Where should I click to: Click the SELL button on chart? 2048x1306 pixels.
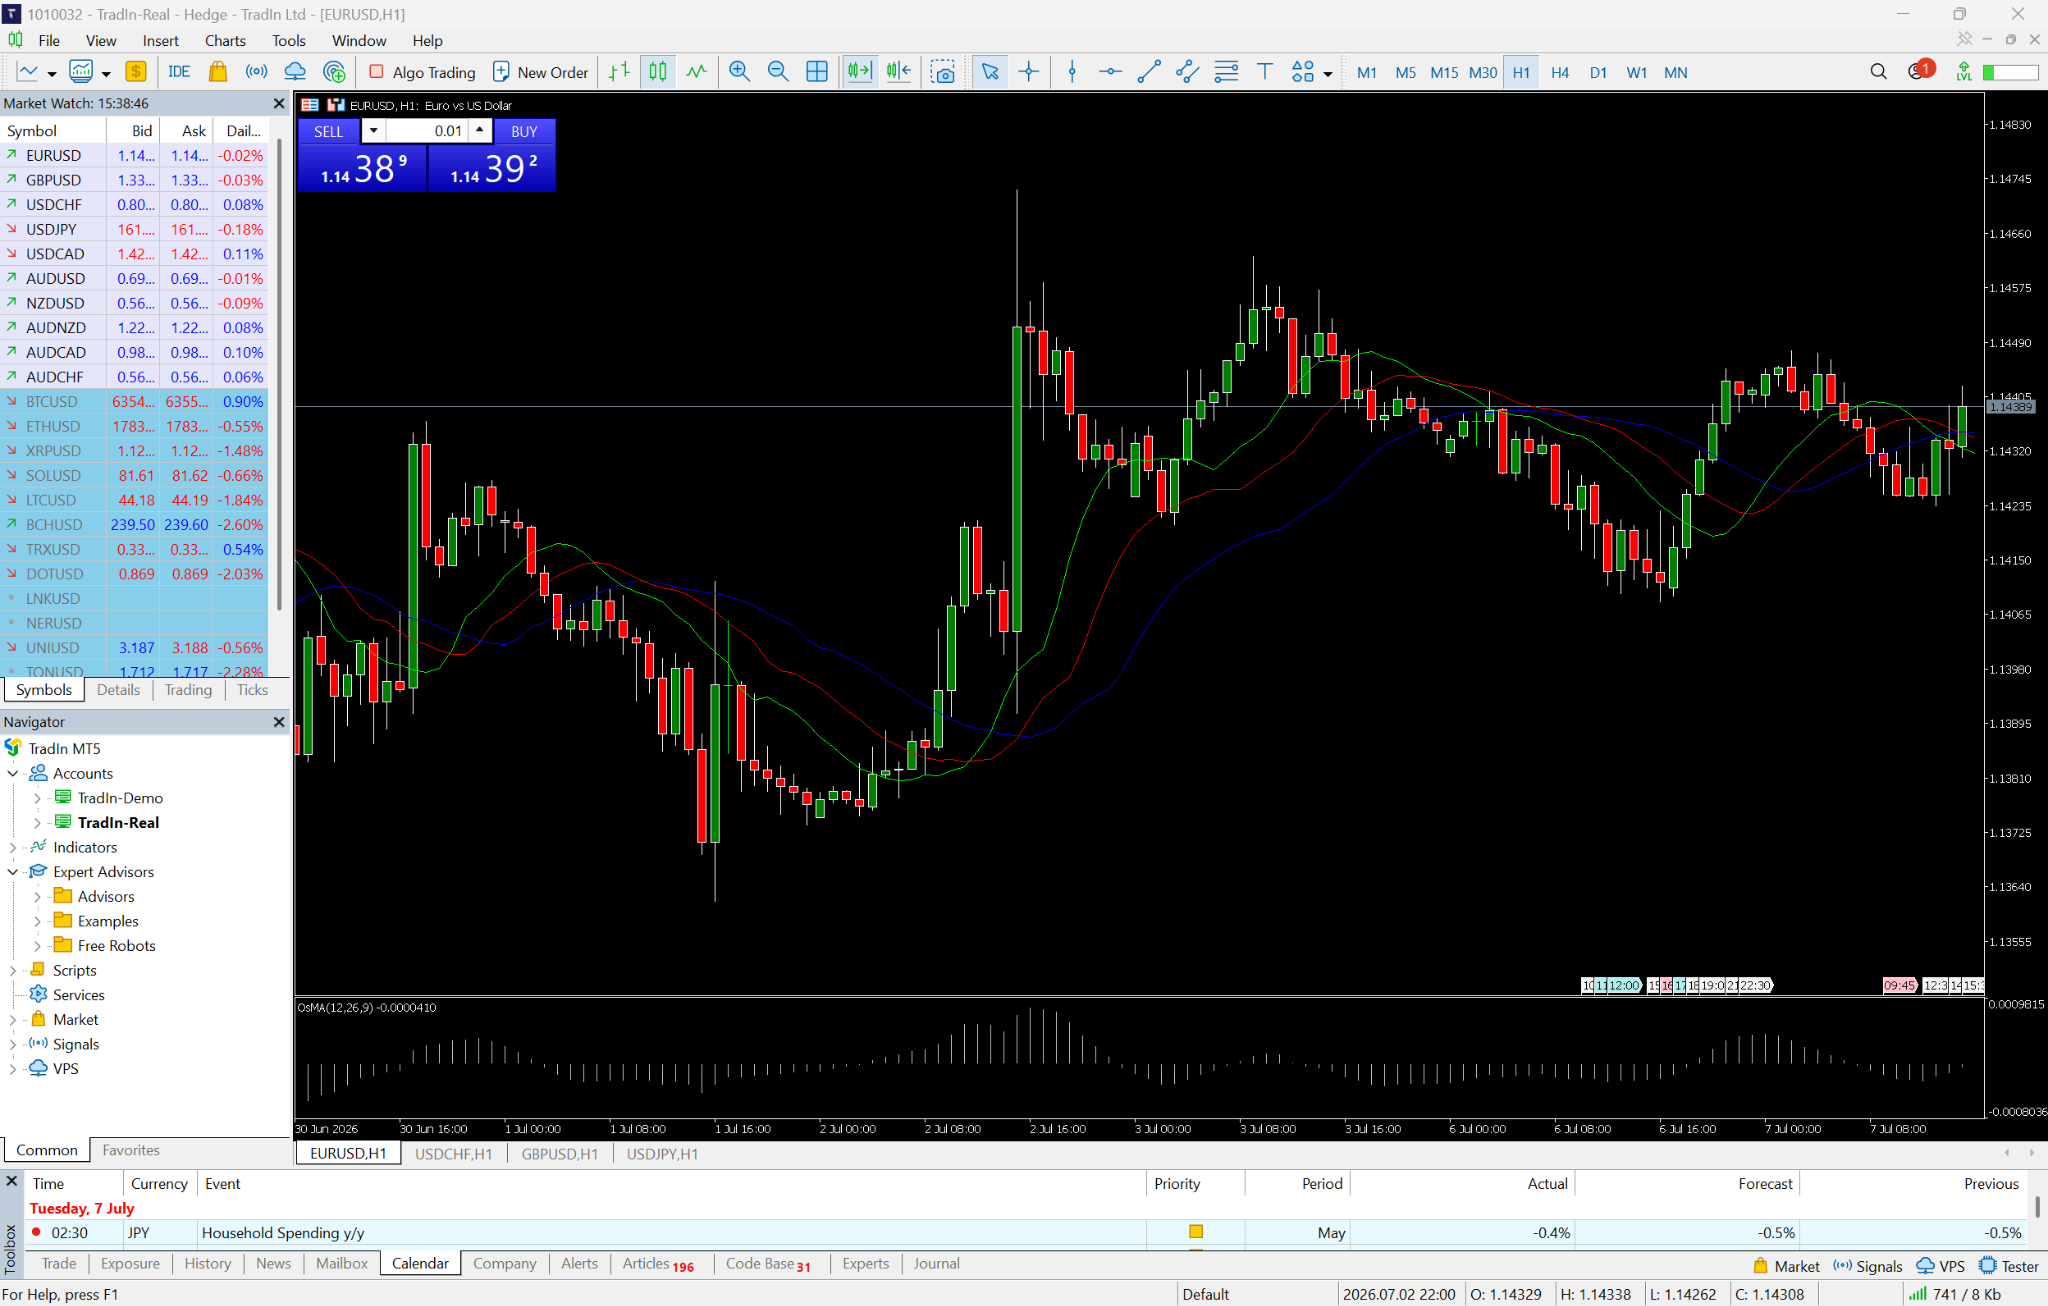point(329,131)
